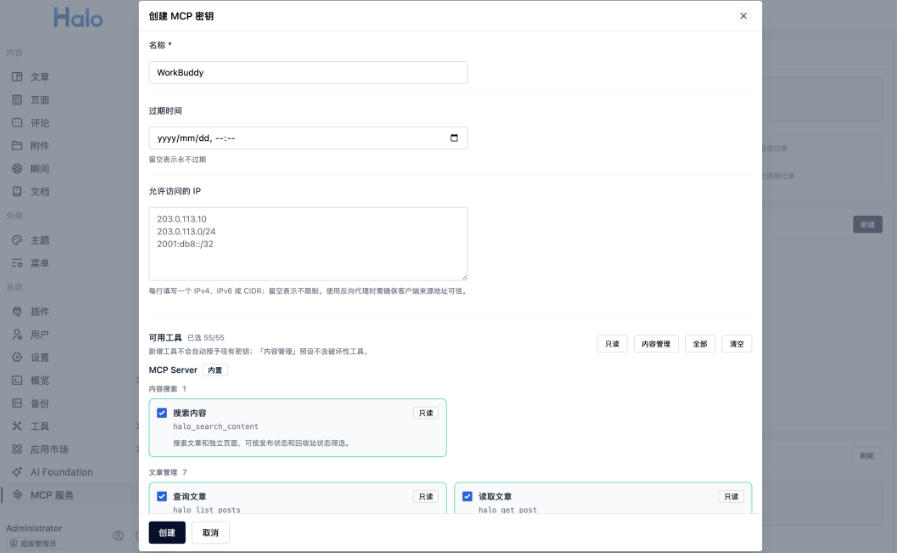The image size is (897, 553).
Task: Click the 只读 tag on 查询文章 card
Action: coord(426,496)
